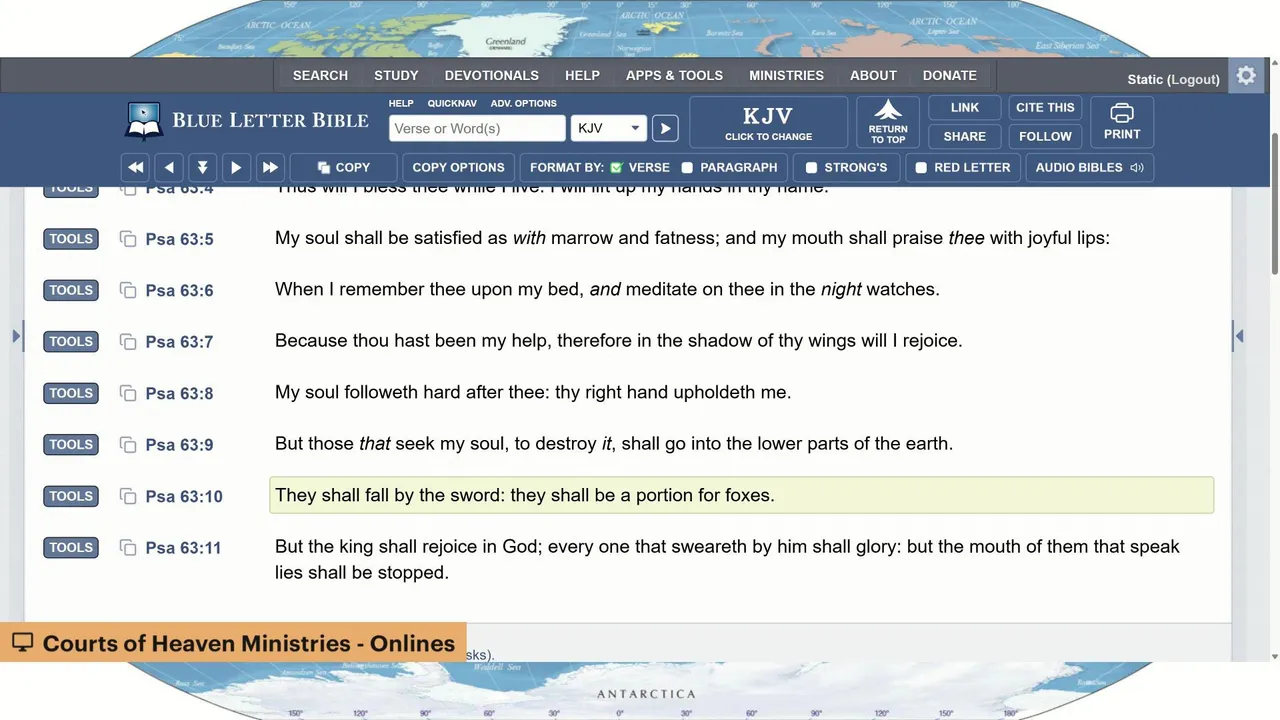Copy verse Psa 63:9 icon
Screen dimensions: 1280x720
click(128, 445)
